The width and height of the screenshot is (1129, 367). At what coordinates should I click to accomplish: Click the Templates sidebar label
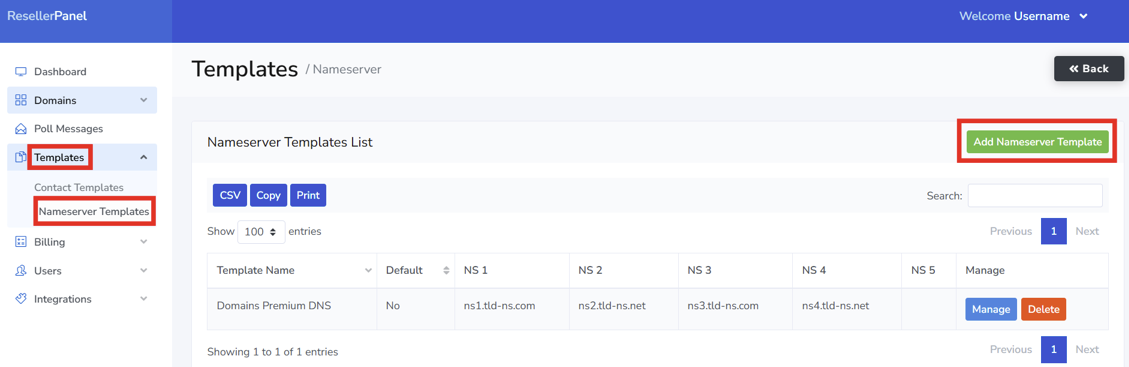(59, 157)
